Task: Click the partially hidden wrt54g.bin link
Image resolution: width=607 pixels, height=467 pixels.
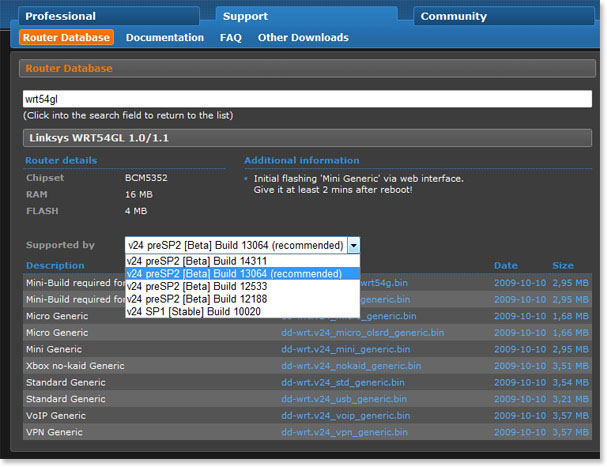Action: click(x=384, y=283)
